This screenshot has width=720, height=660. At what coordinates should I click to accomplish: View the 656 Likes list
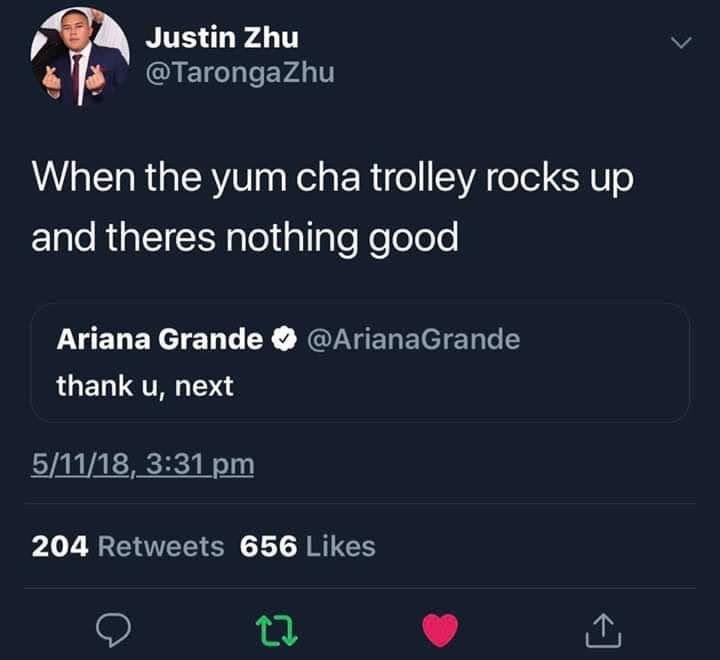[308, 546]
